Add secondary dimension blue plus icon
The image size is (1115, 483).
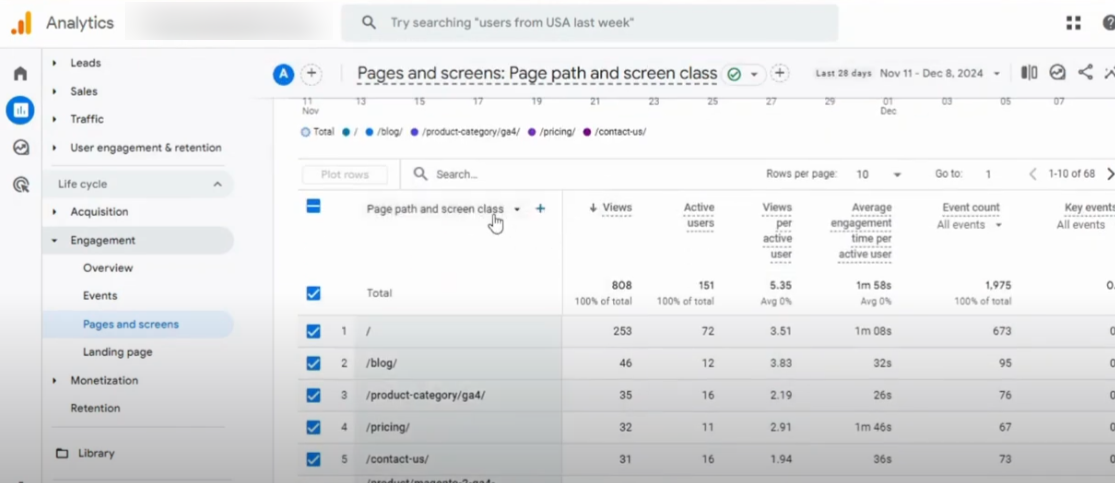point(540,209)
